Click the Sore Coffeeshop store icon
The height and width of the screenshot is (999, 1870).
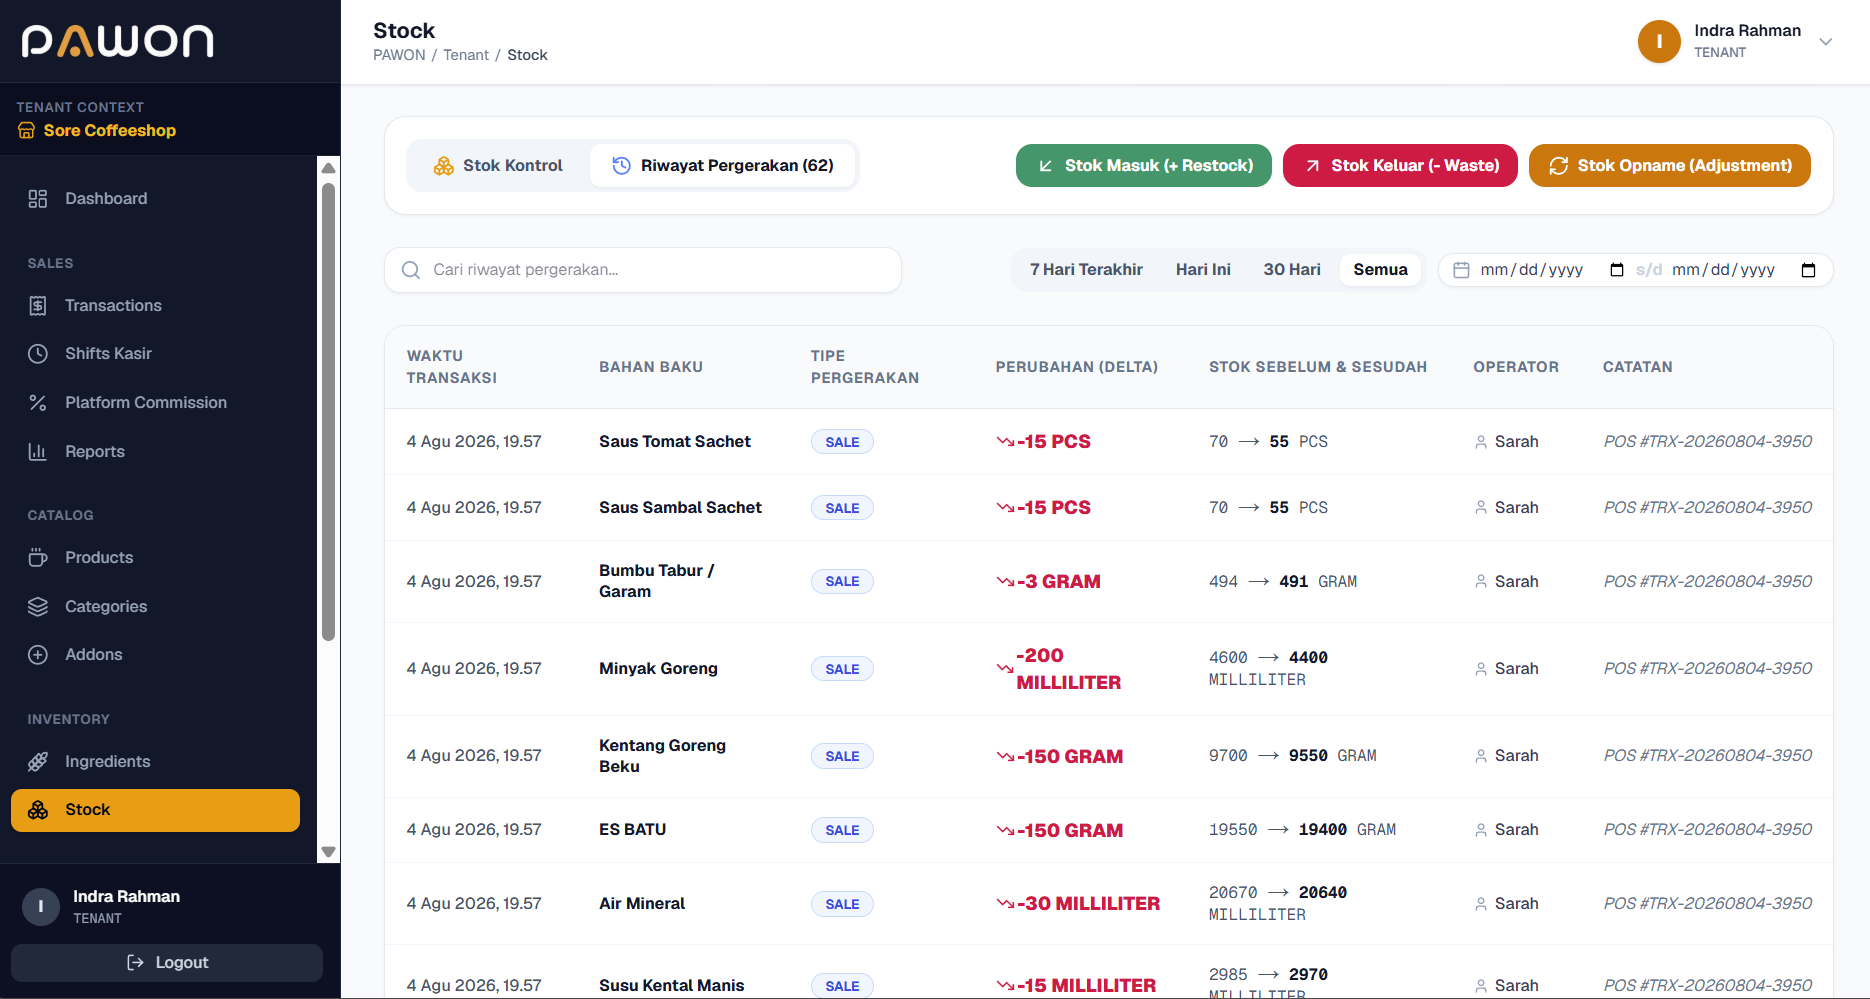click(x=27, y=131)
